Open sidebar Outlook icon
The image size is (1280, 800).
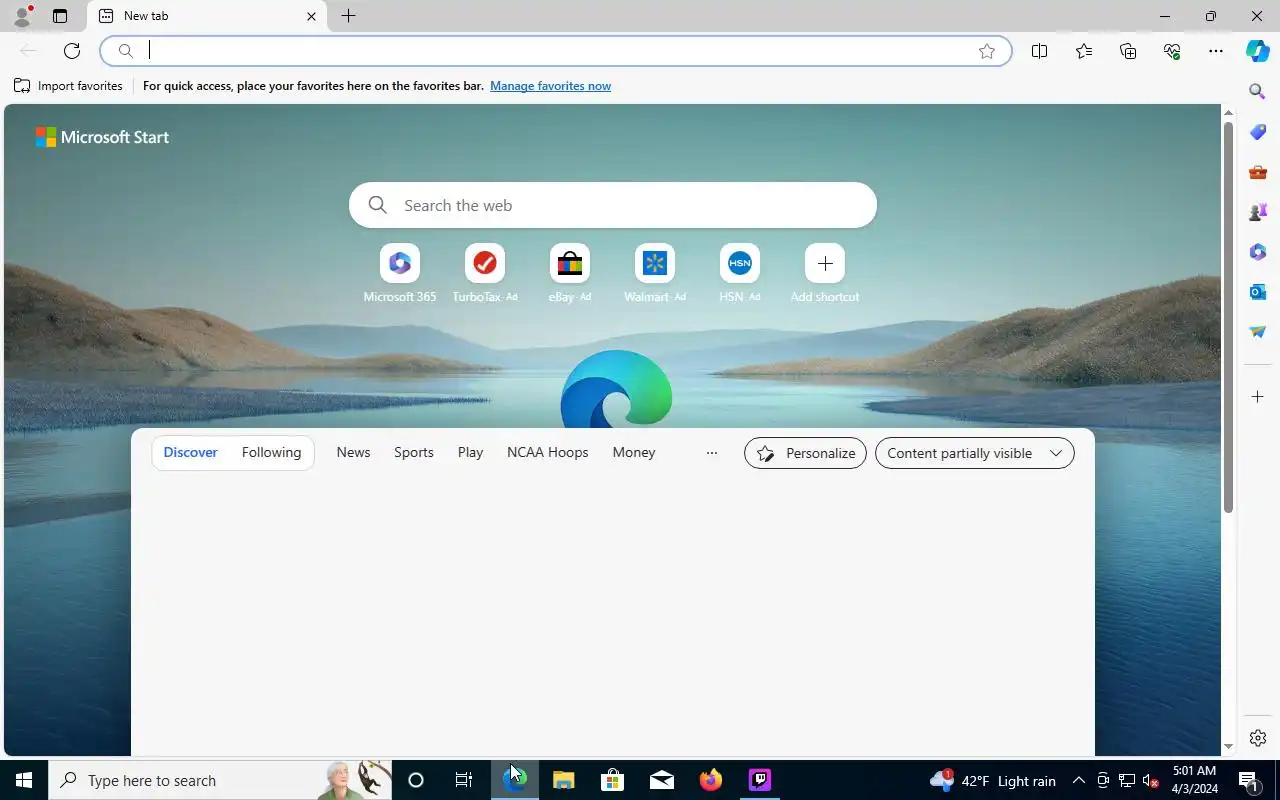tap(1258, 292)
